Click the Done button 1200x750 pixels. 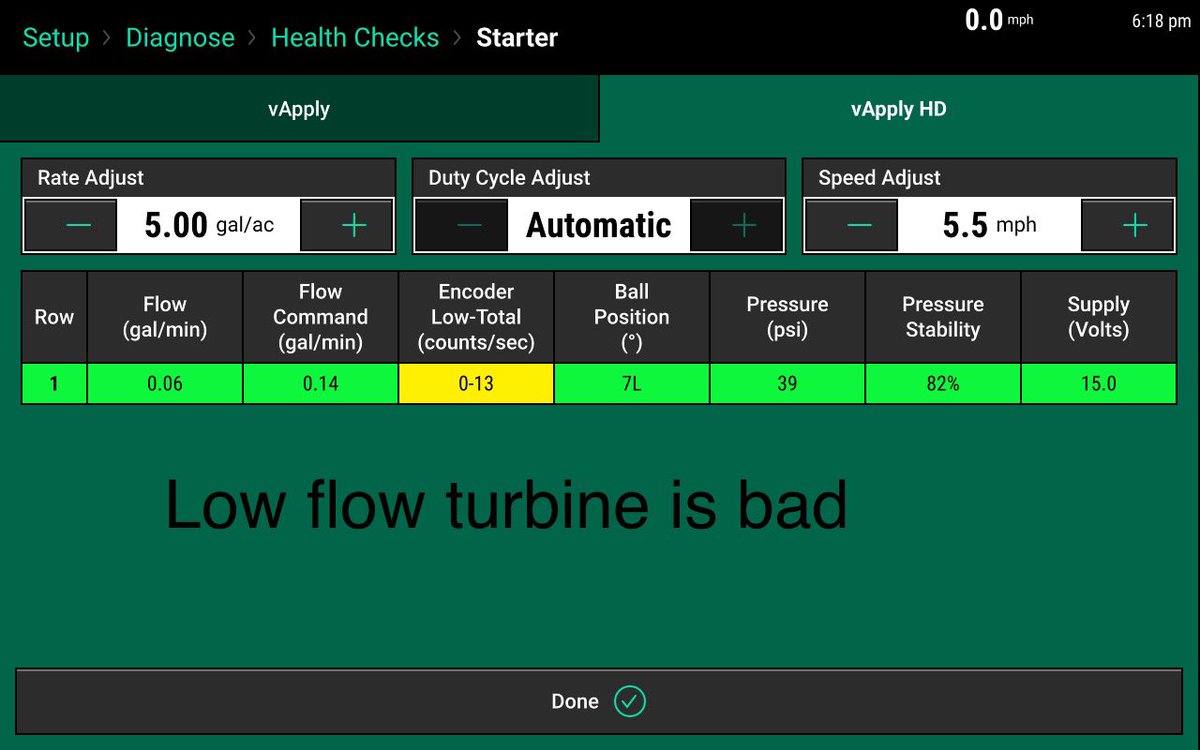click(x=599, y=701)
